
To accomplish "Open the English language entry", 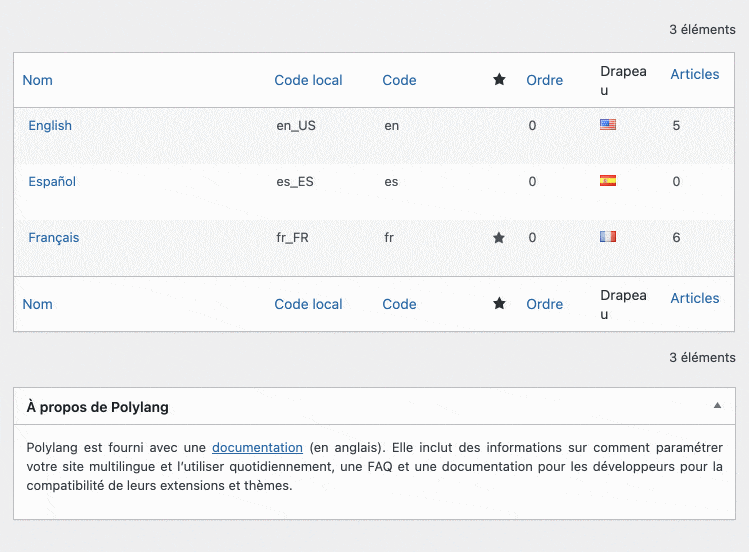I will (50, 125).
